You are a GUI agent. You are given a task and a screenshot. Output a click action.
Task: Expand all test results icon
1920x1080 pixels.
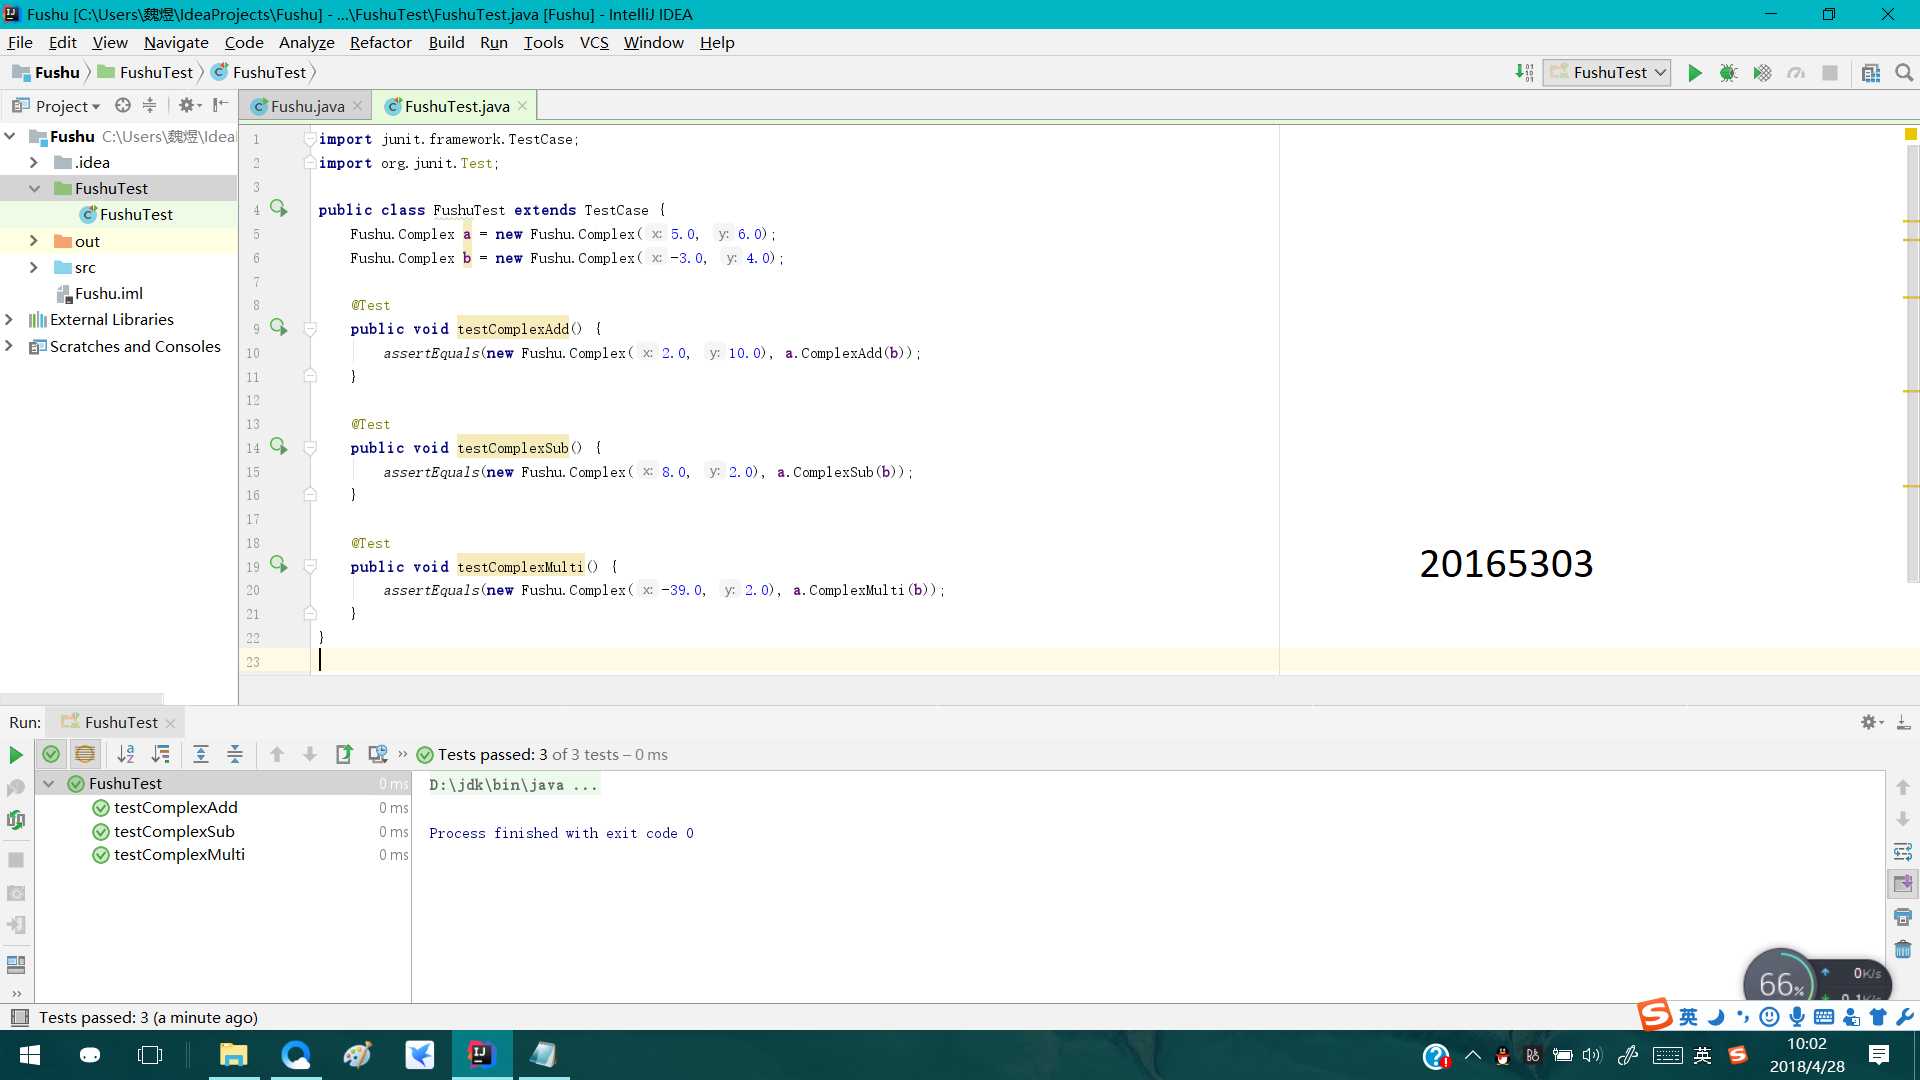201,755
